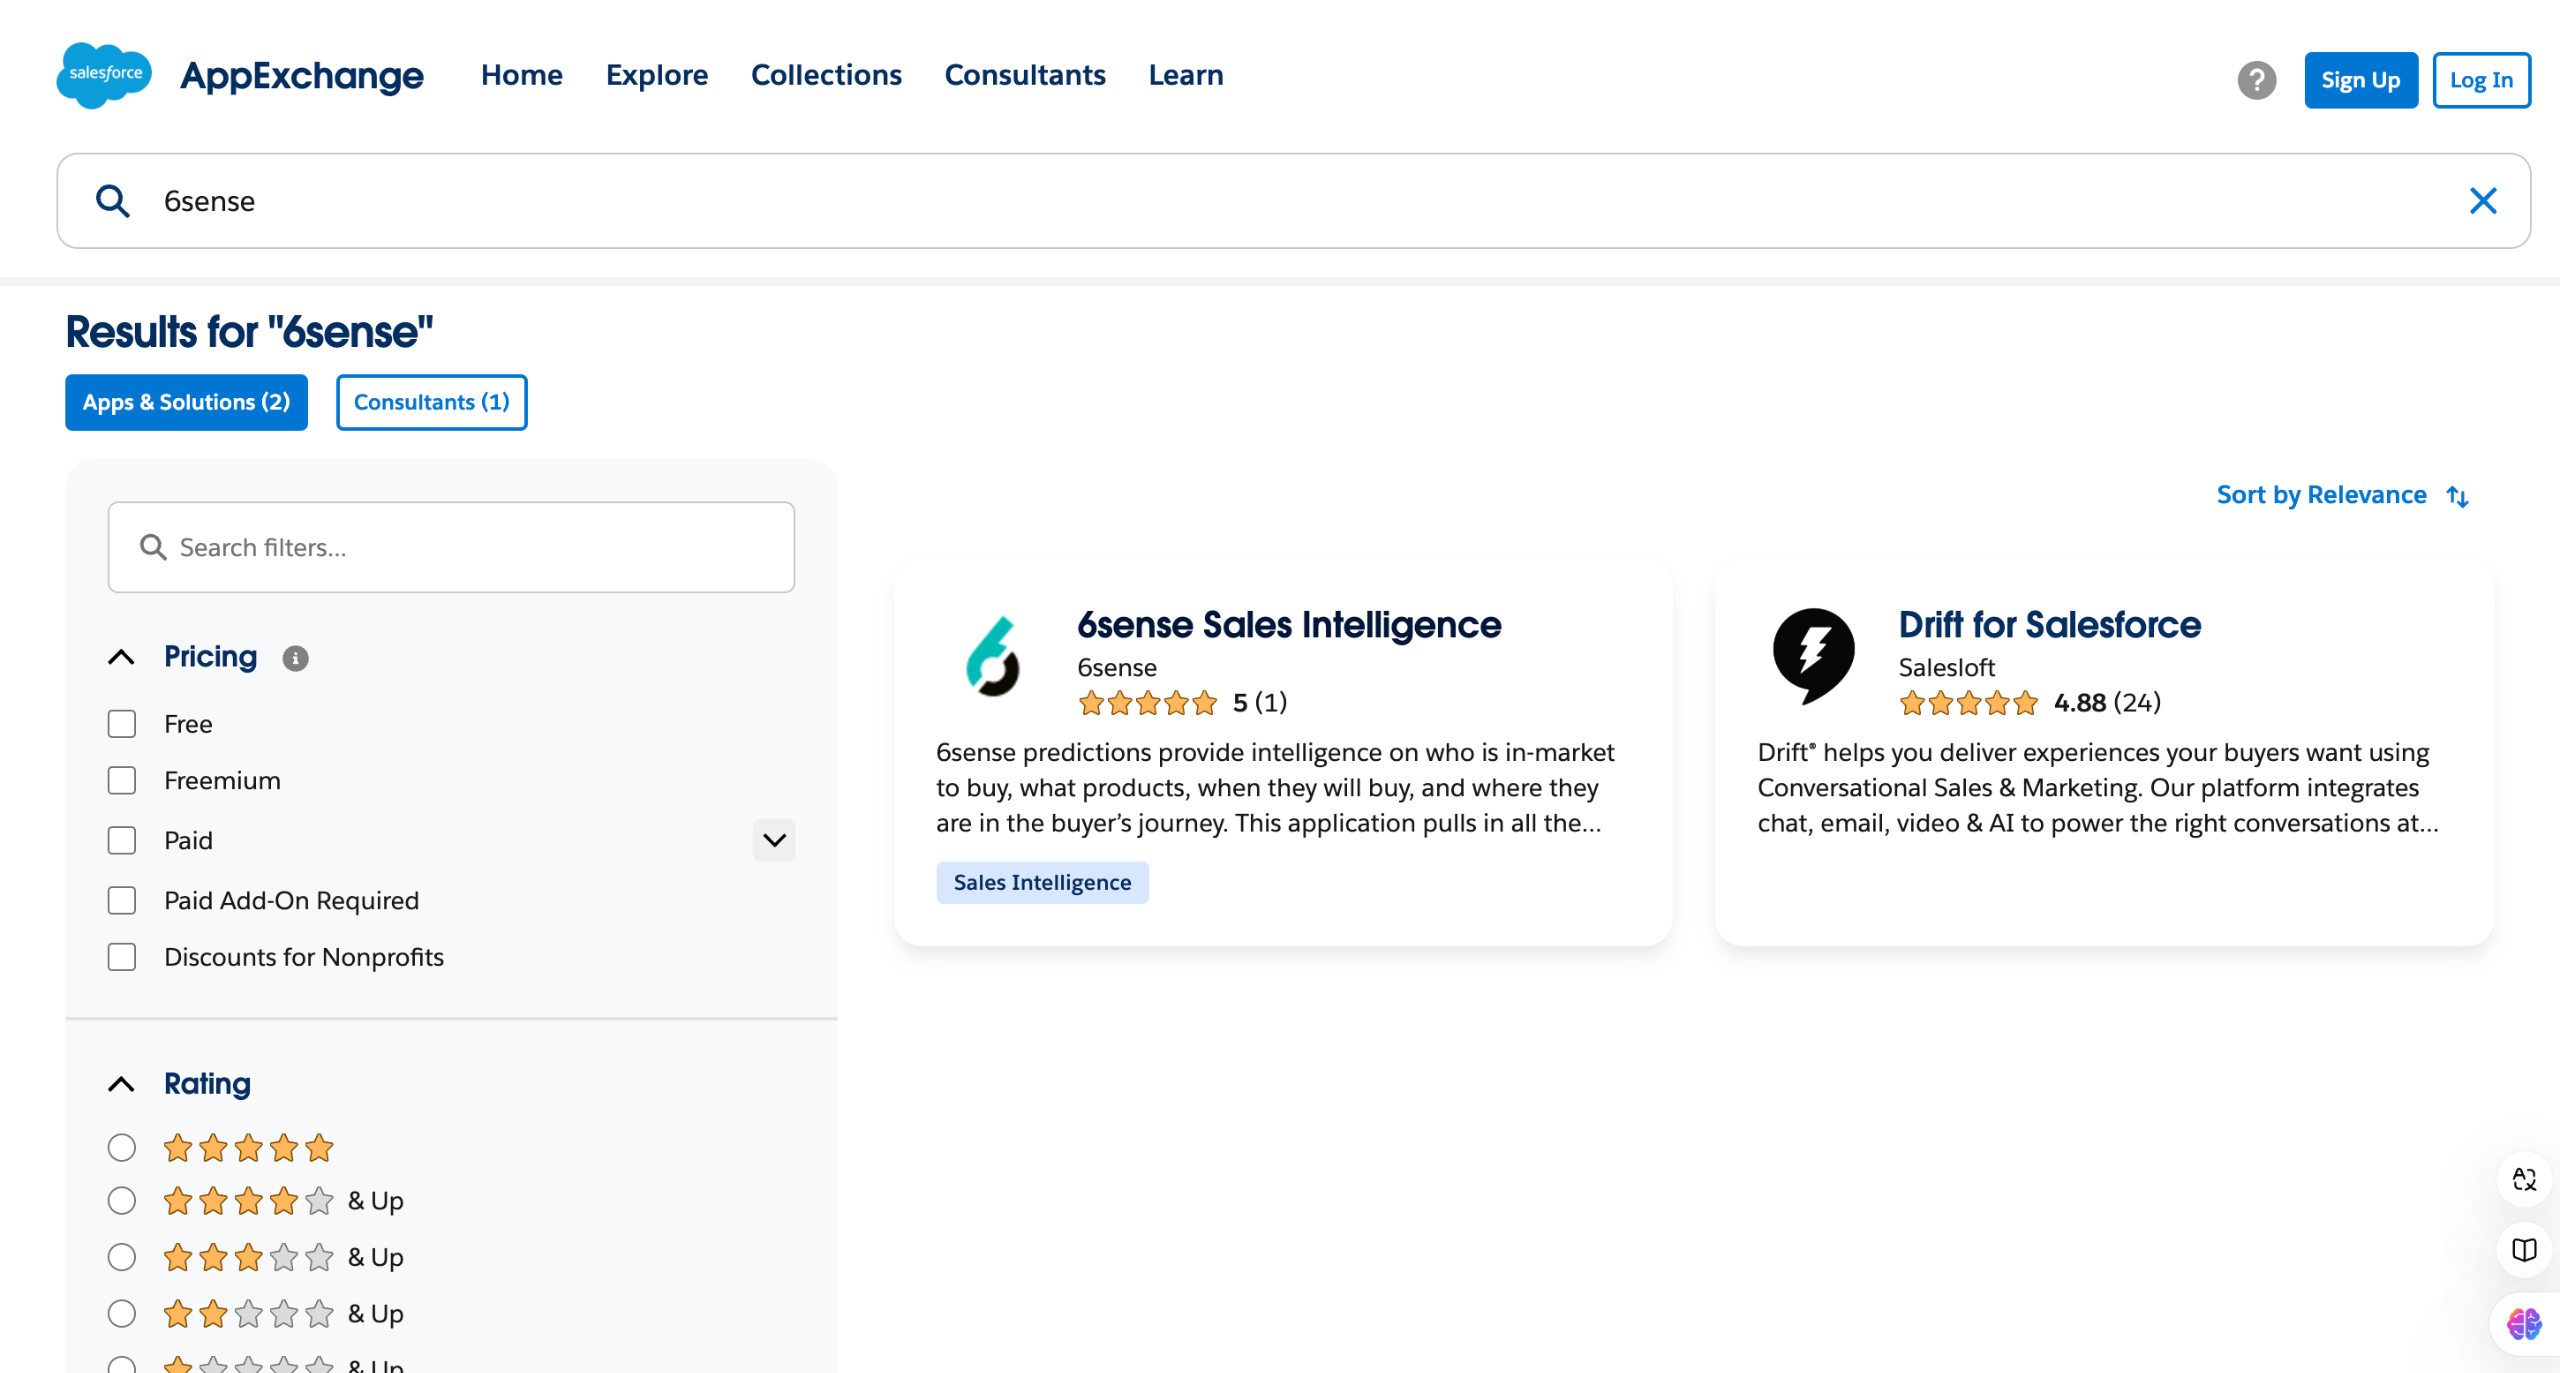The width and height of the screenshot is (2560, 1373).
Task: Tick Discounts for Nonprofits checkbox
Action: click(122, 957)
